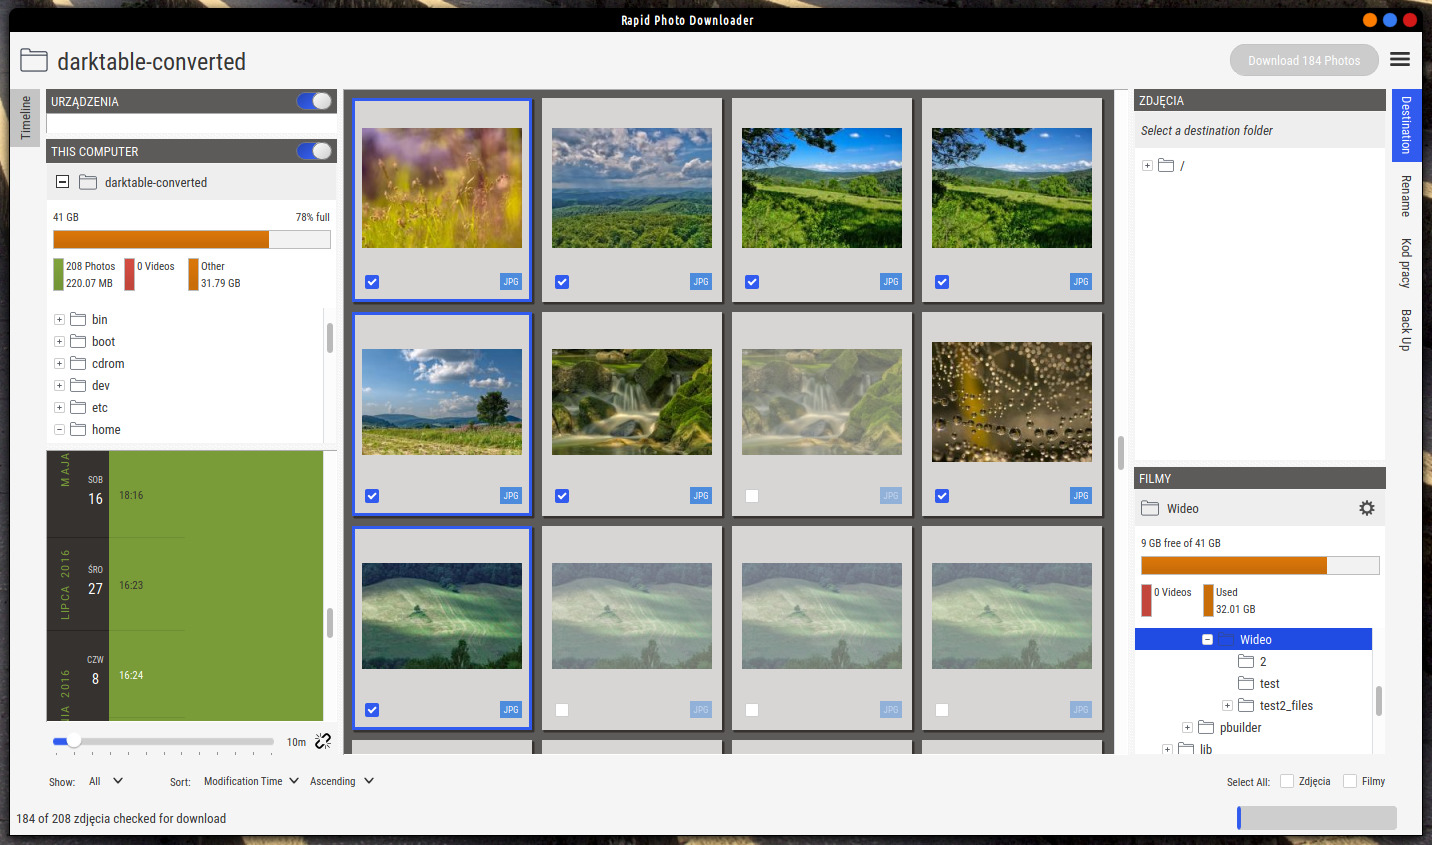Click Download 184 Photos button
This screenshot has height=845, width=1432.
(1304, 60)
